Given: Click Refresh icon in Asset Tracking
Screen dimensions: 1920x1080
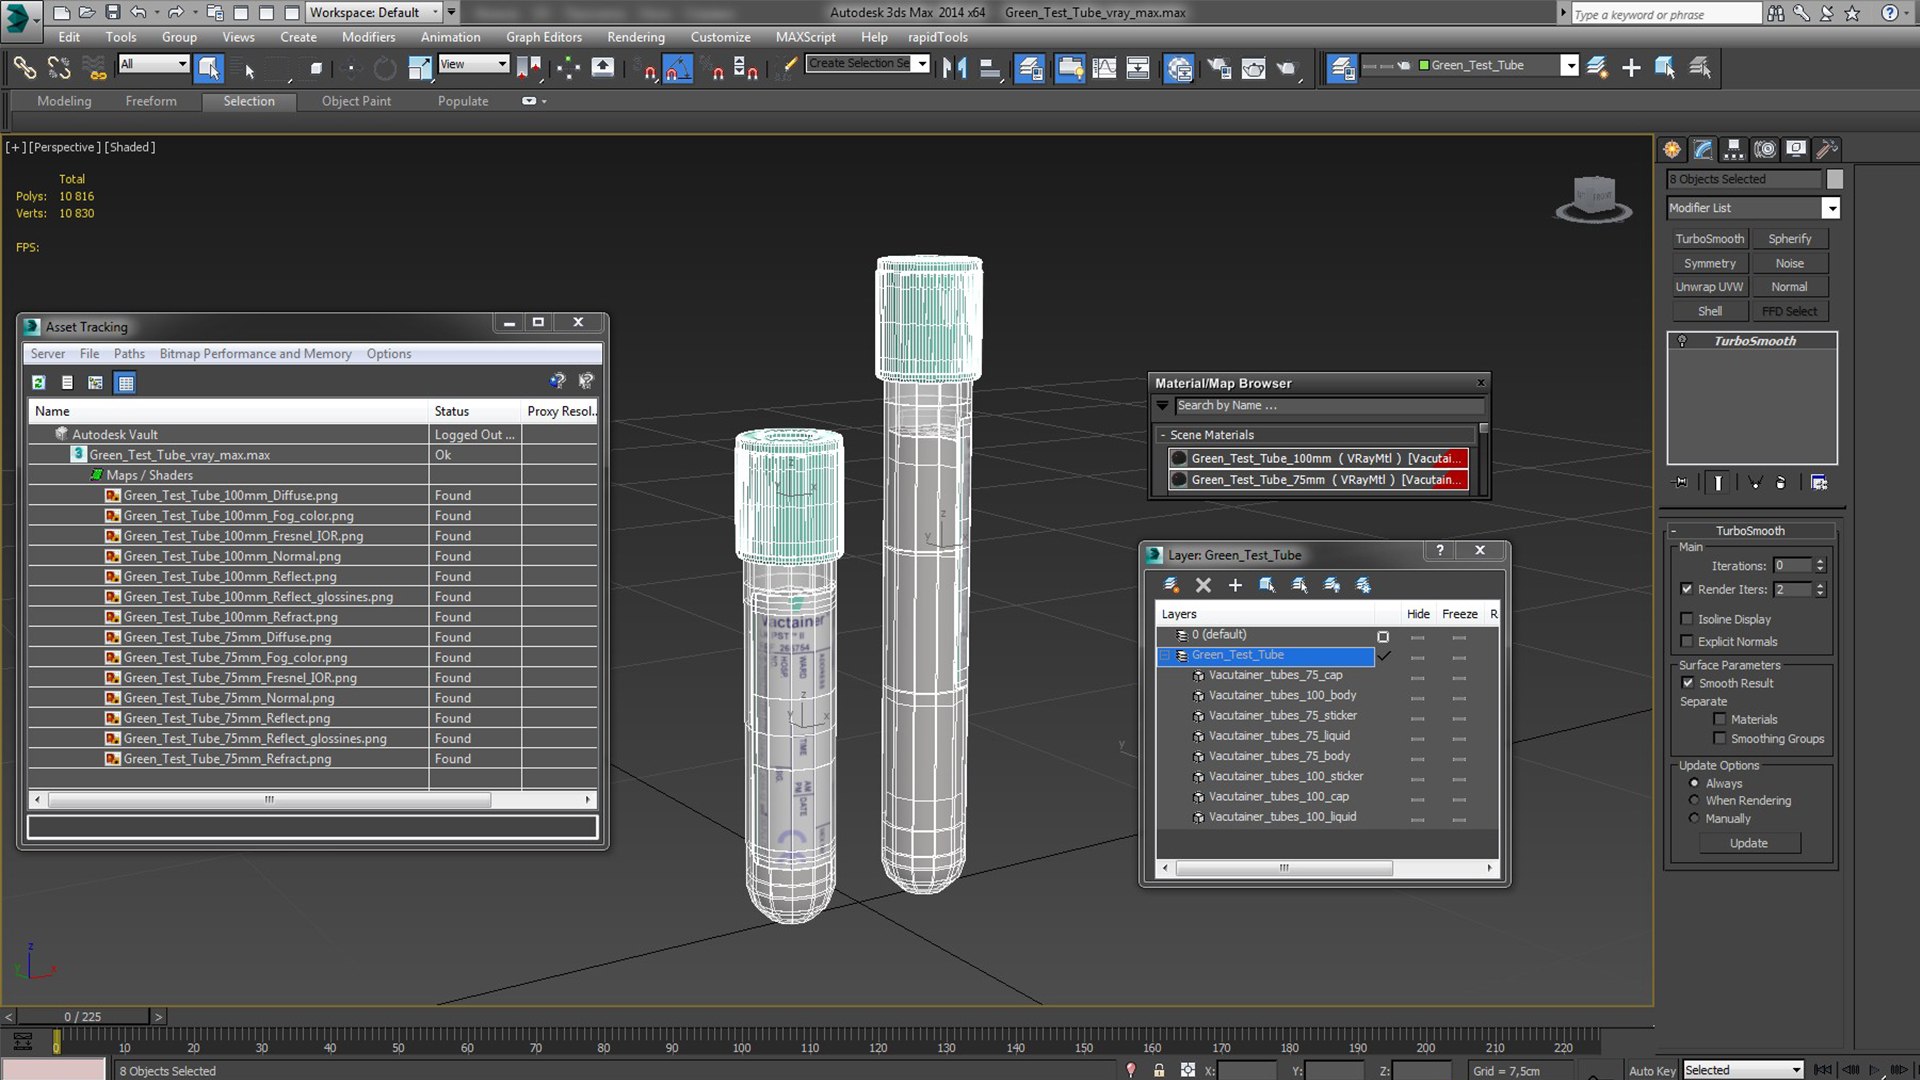Looking at the screenshot, I should click(38, 382).
